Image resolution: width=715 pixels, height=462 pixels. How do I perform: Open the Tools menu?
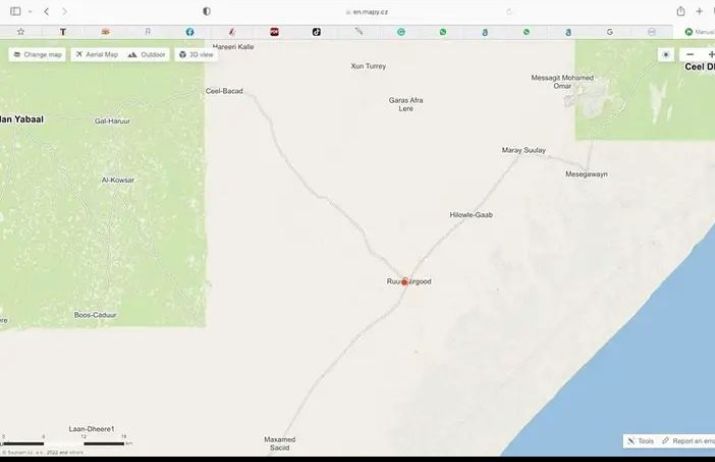click(x=641, y=441)
